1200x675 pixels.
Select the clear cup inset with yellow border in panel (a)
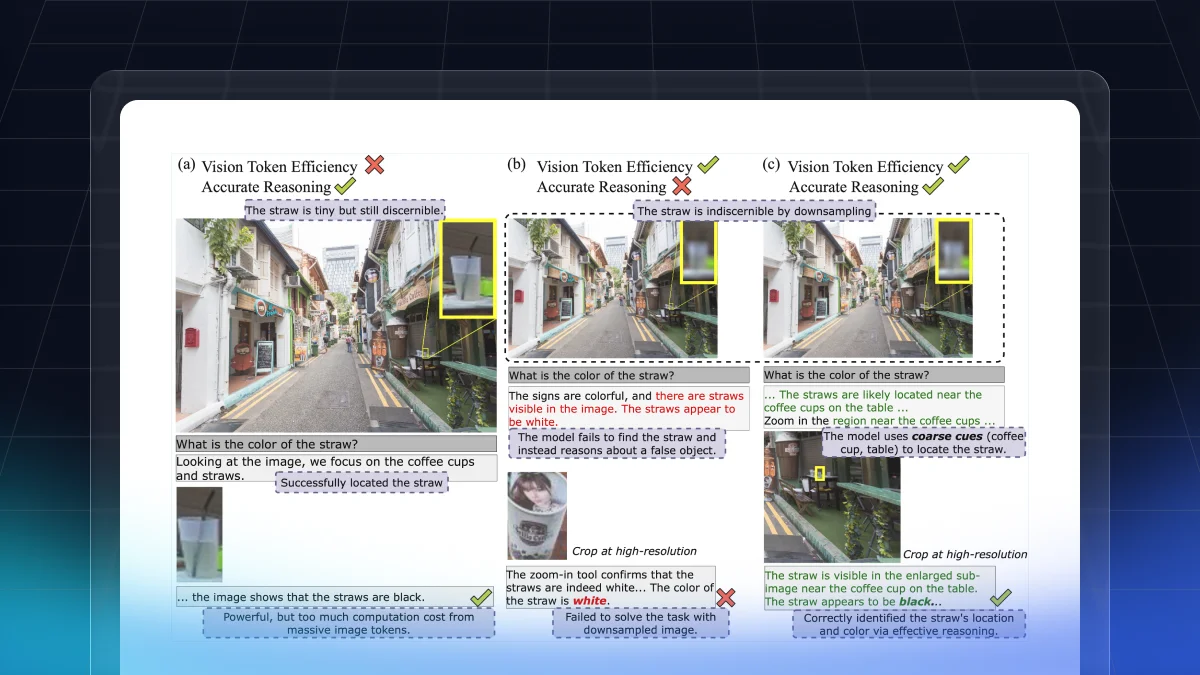pos(467,270)
